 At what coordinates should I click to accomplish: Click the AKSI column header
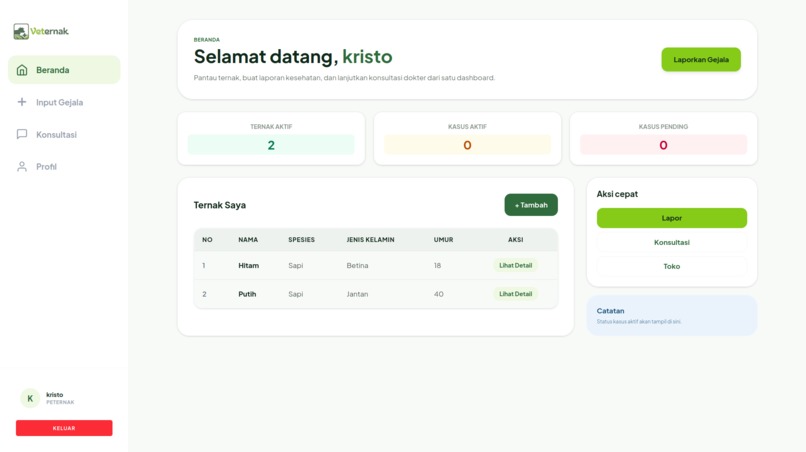[516, 240]
